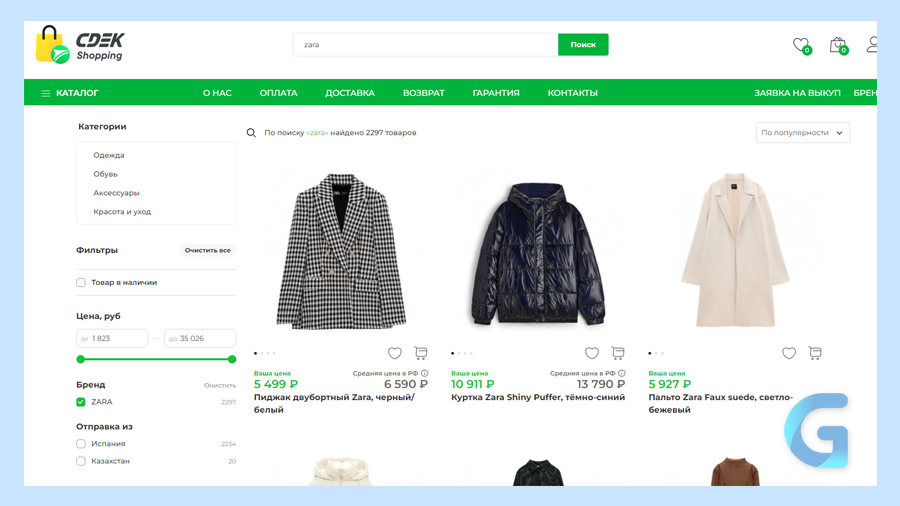Click the Каталог hamburger menu icon

(45, 93)
